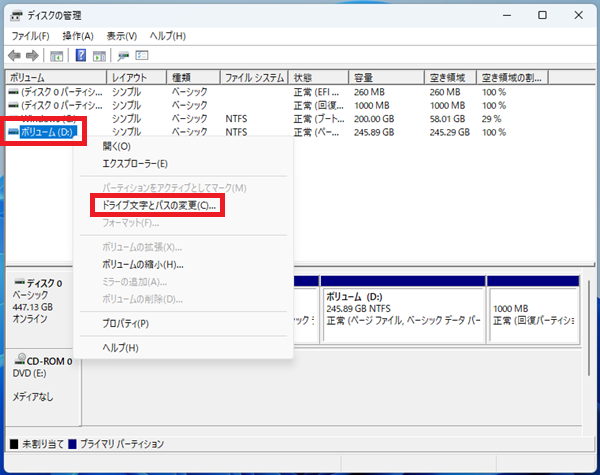
Task: Select the ボリューム (D:) list row
Action: tap(46, 132)
